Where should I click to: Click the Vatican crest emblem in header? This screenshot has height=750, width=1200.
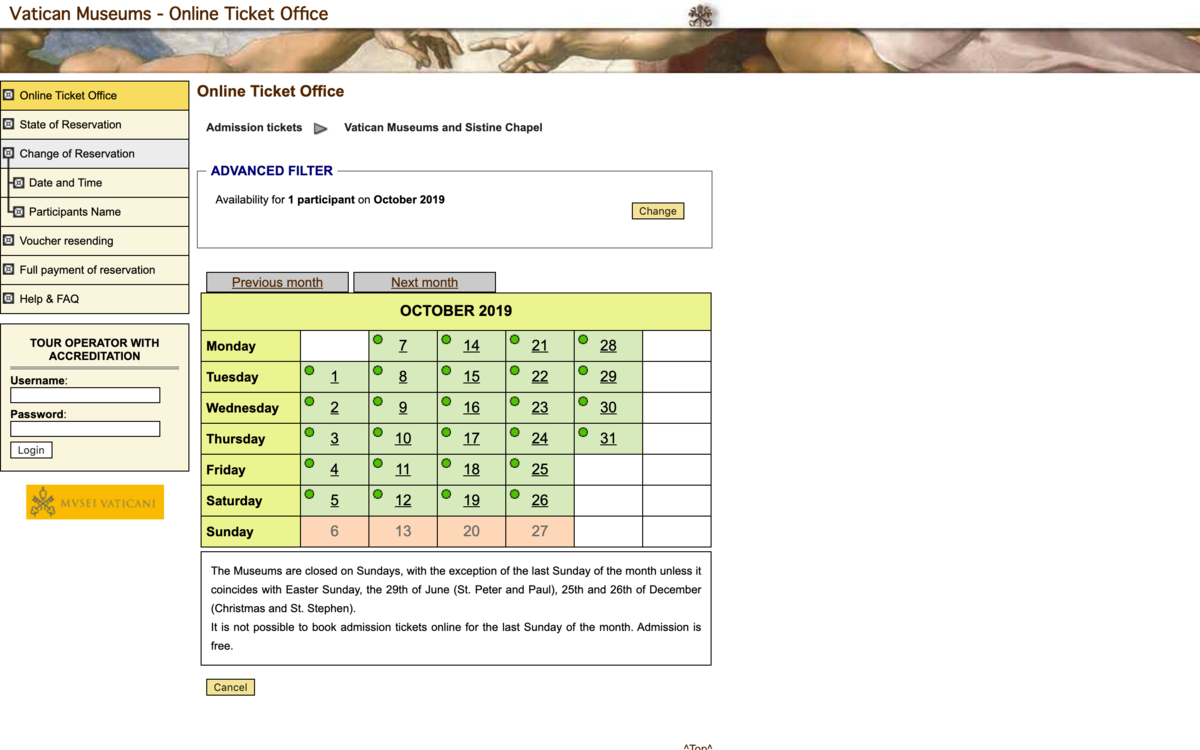702,15
